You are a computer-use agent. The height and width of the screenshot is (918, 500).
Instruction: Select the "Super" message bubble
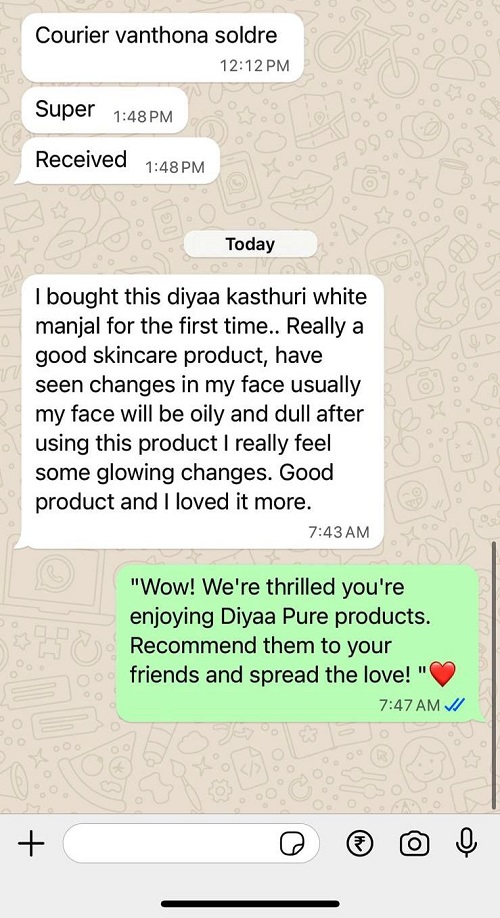point(105,110)
